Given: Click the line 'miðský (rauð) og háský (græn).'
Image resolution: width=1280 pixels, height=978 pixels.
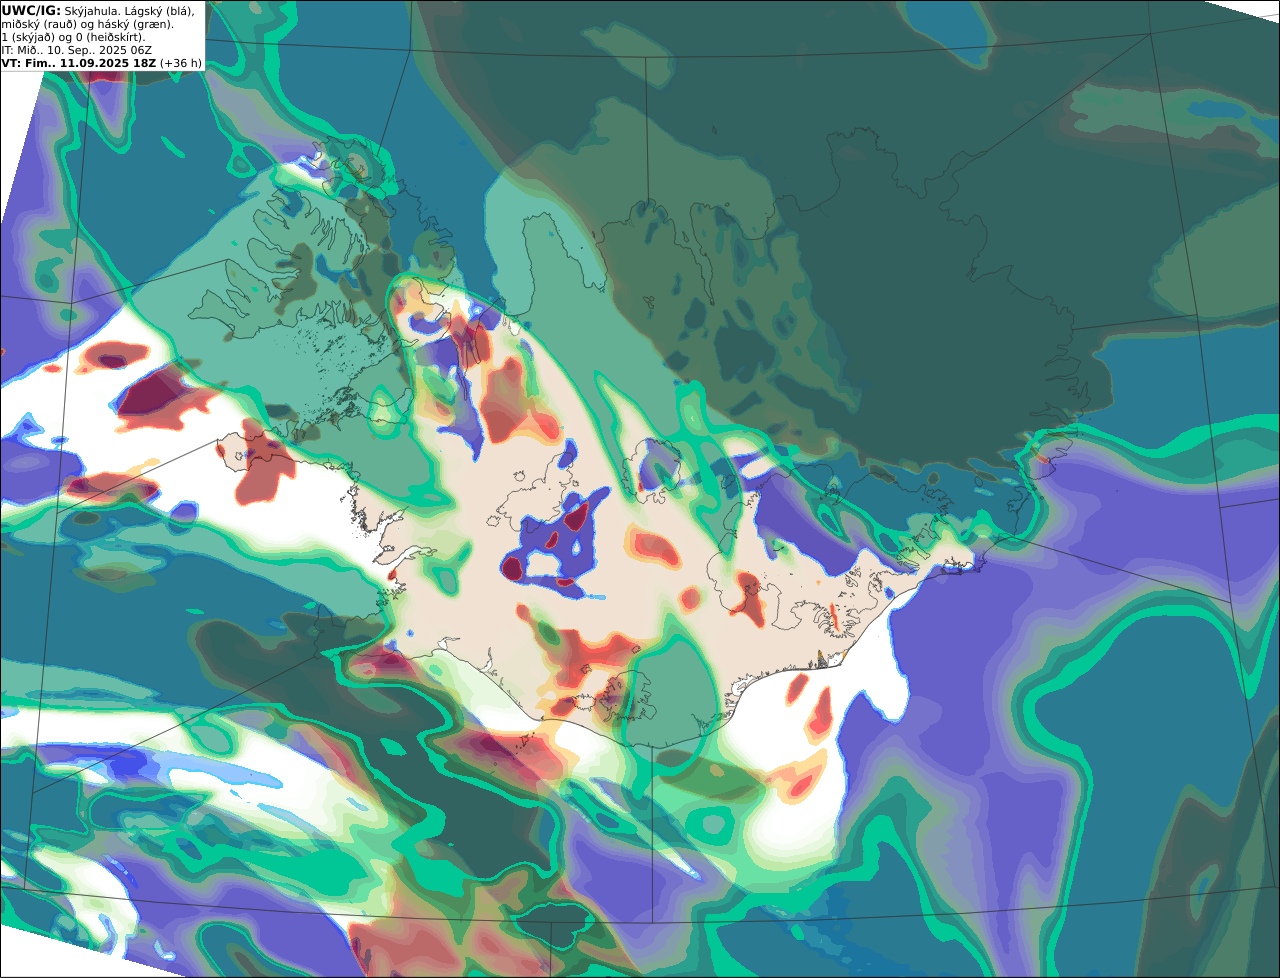Looking at the screenshot, I should click(87, 24).
